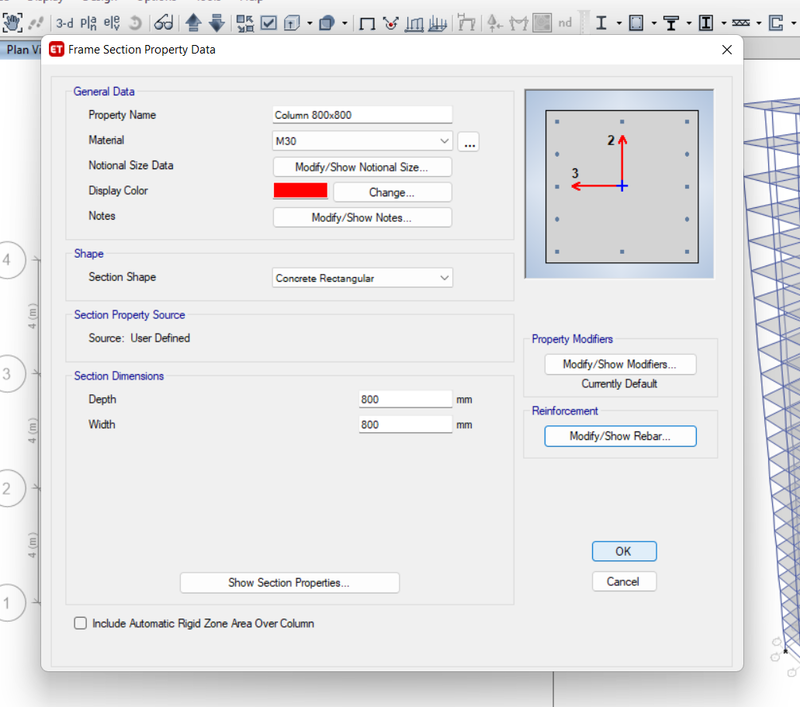Expand dropdown arrow beside extruded cube icon

310,23
